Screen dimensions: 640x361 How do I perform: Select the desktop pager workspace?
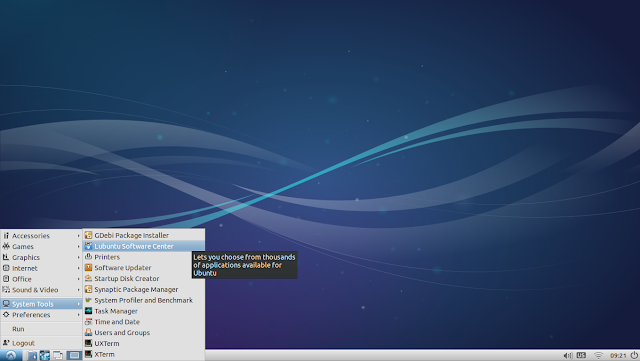74,356
